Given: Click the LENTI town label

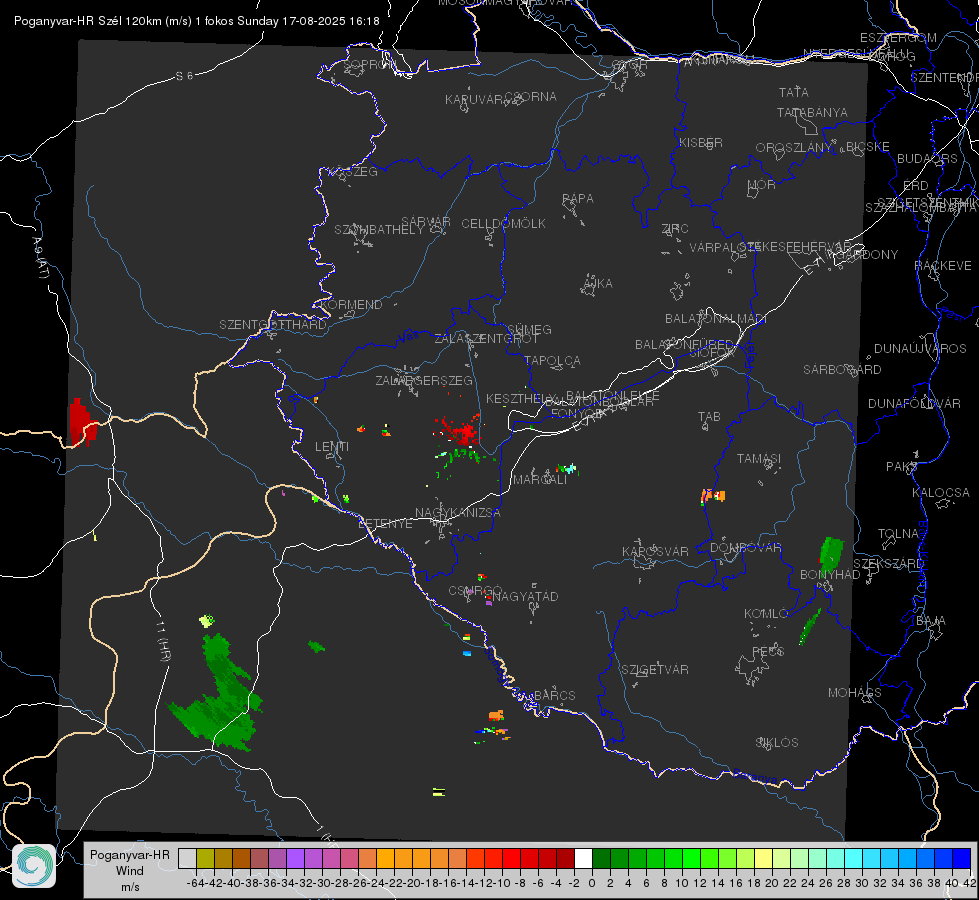Looking at the screenshot, I should (332, 447).
